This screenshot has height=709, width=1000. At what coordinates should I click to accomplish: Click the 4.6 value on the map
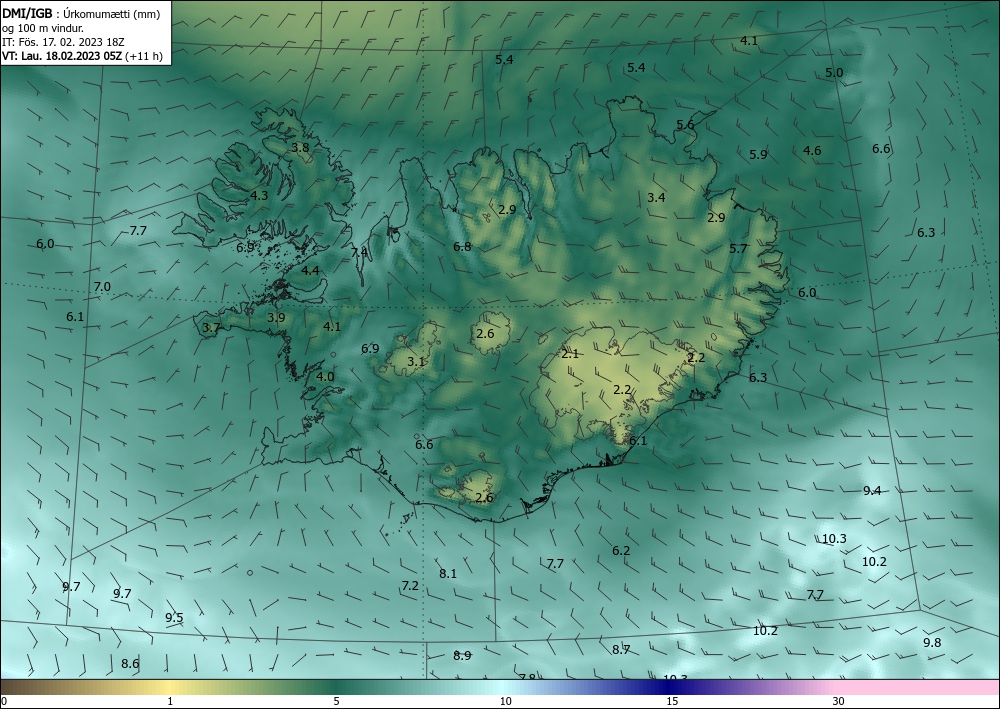(812, 151)
